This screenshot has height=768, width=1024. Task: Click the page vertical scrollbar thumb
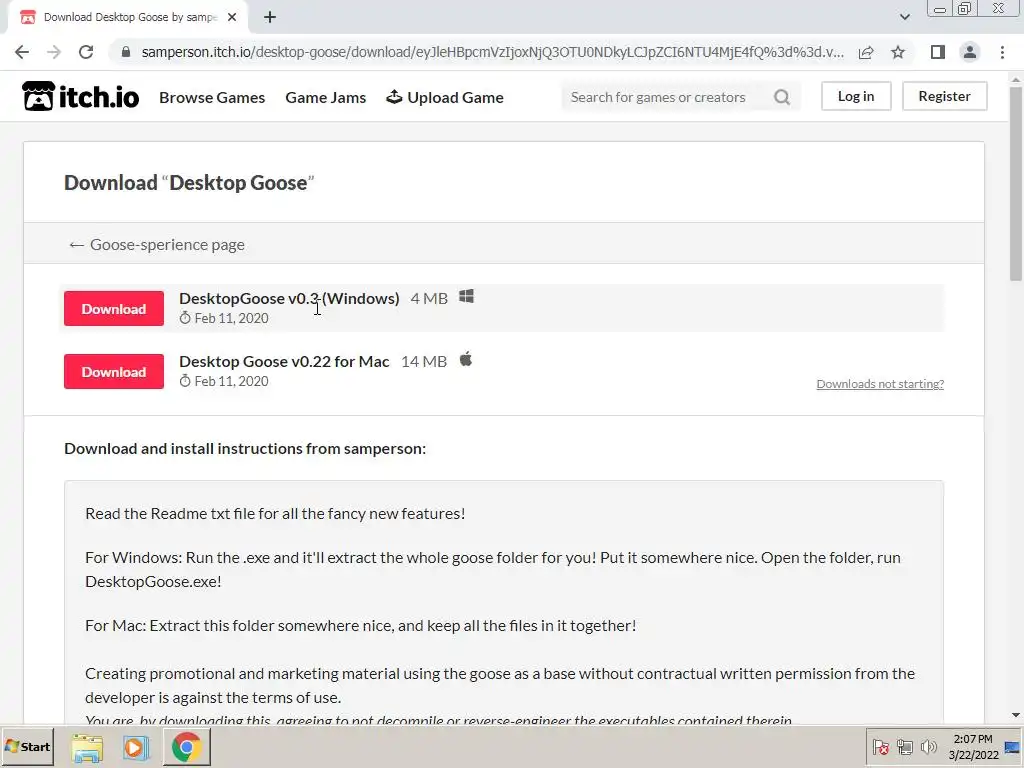coord(1016,184)
